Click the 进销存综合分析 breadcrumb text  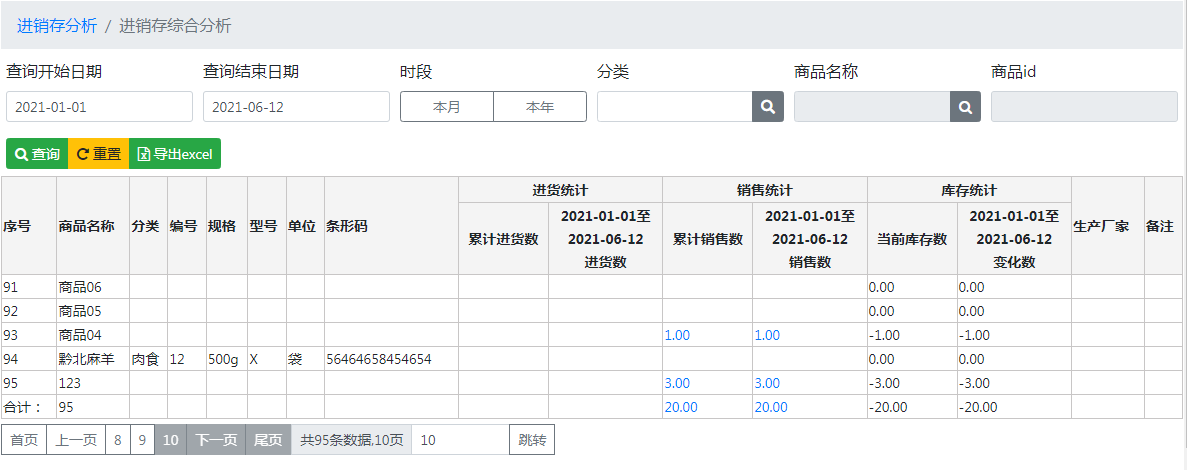point(175,26)
